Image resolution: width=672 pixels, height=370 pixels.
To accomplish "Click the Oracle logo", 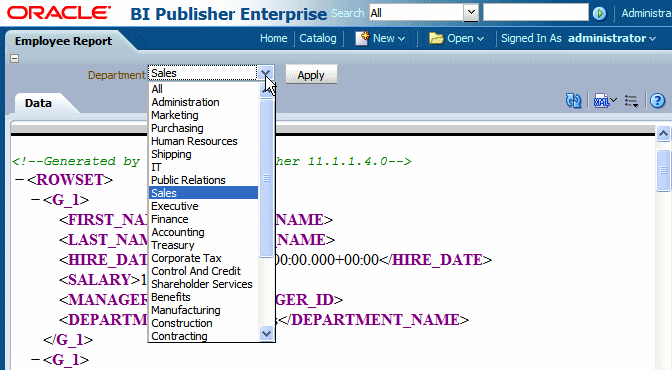I will point(59,13).
